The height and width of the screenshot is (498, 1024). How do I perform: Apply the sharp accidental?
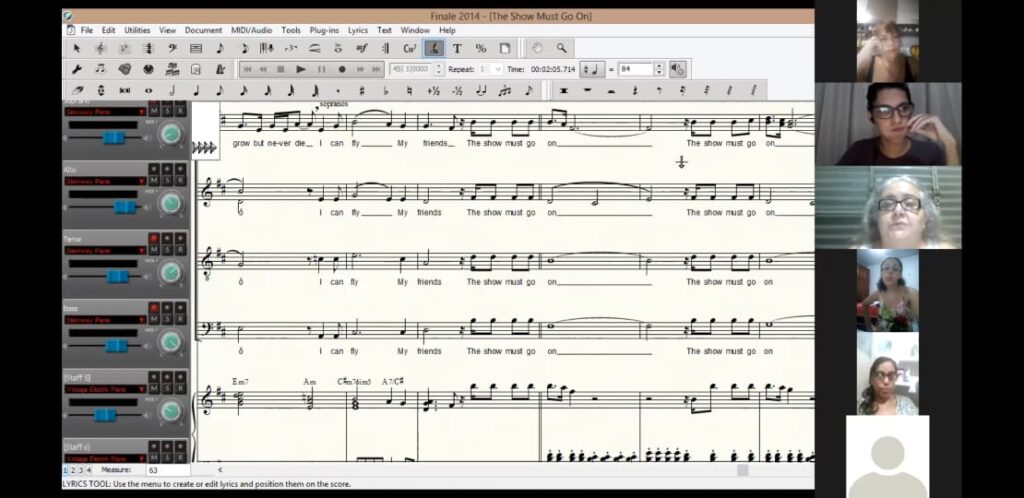(362, 91)
